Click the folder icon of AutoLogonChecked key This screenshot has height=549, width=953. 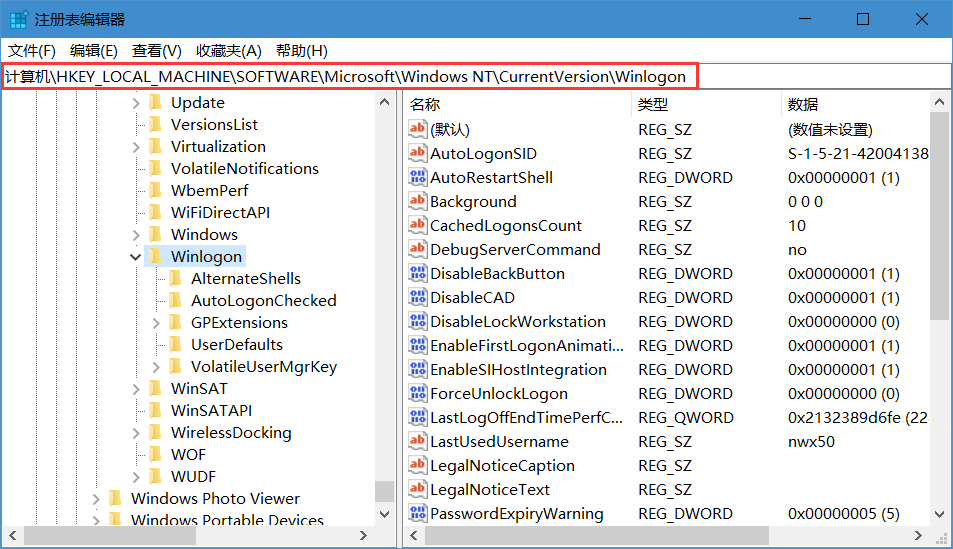[176, 300]
